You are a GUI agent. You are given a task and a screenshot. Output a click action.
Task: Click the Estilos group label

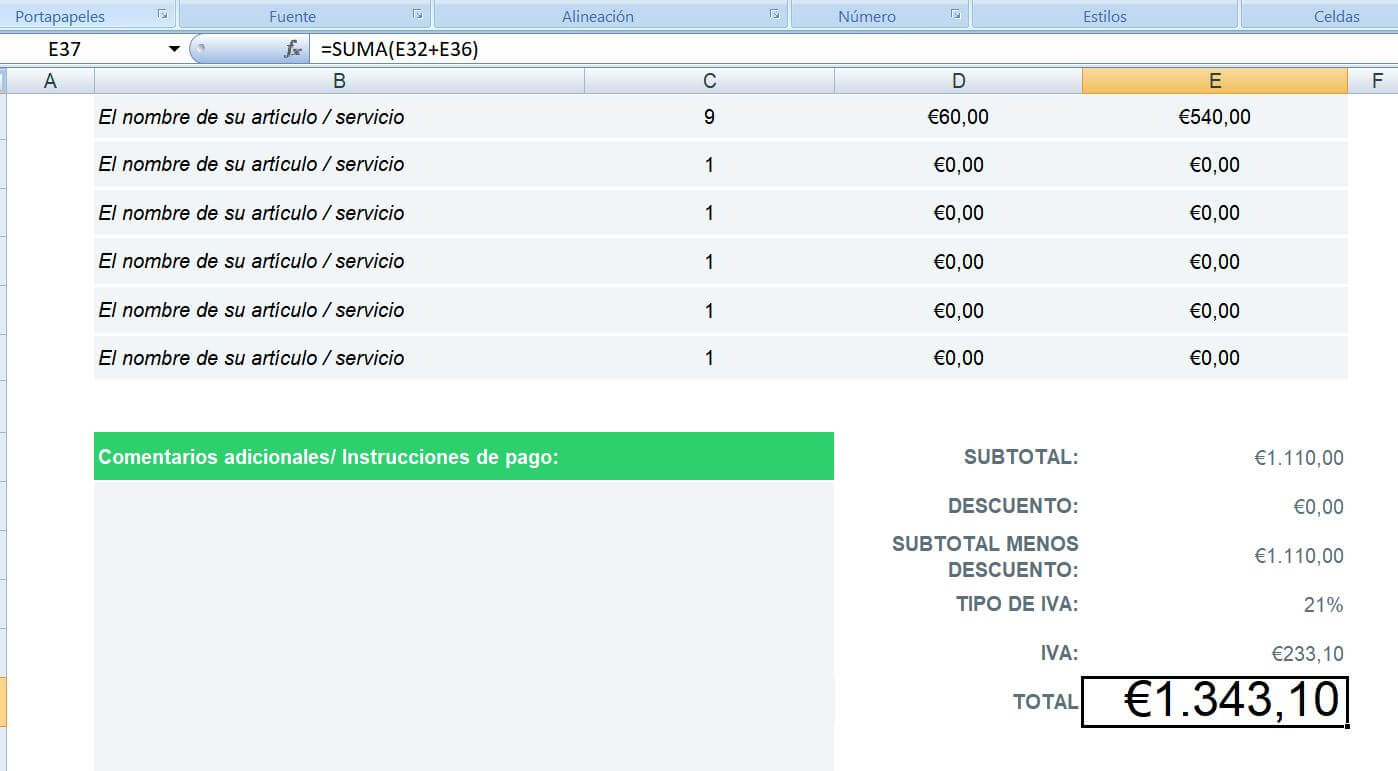coord(1104,16)
